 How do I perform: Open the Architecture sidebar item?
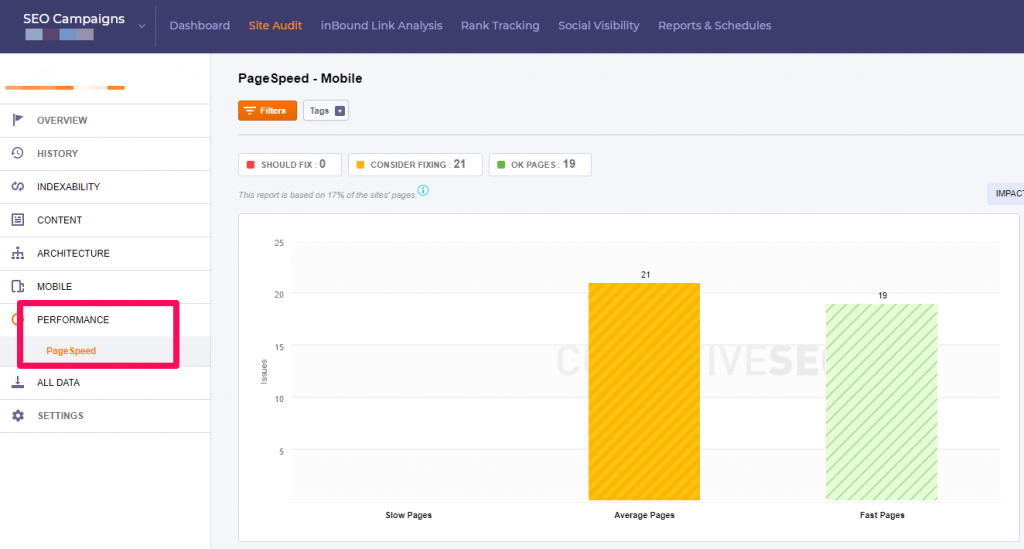point(105,253)
